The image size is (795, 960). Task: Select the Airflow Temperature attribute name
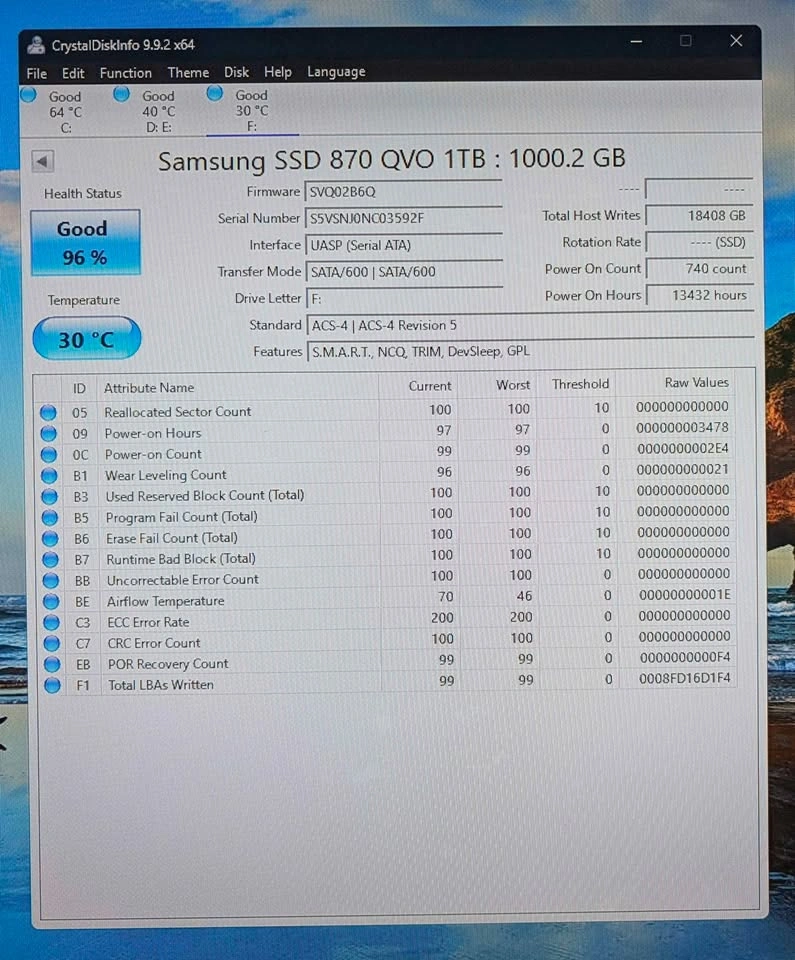165,601
